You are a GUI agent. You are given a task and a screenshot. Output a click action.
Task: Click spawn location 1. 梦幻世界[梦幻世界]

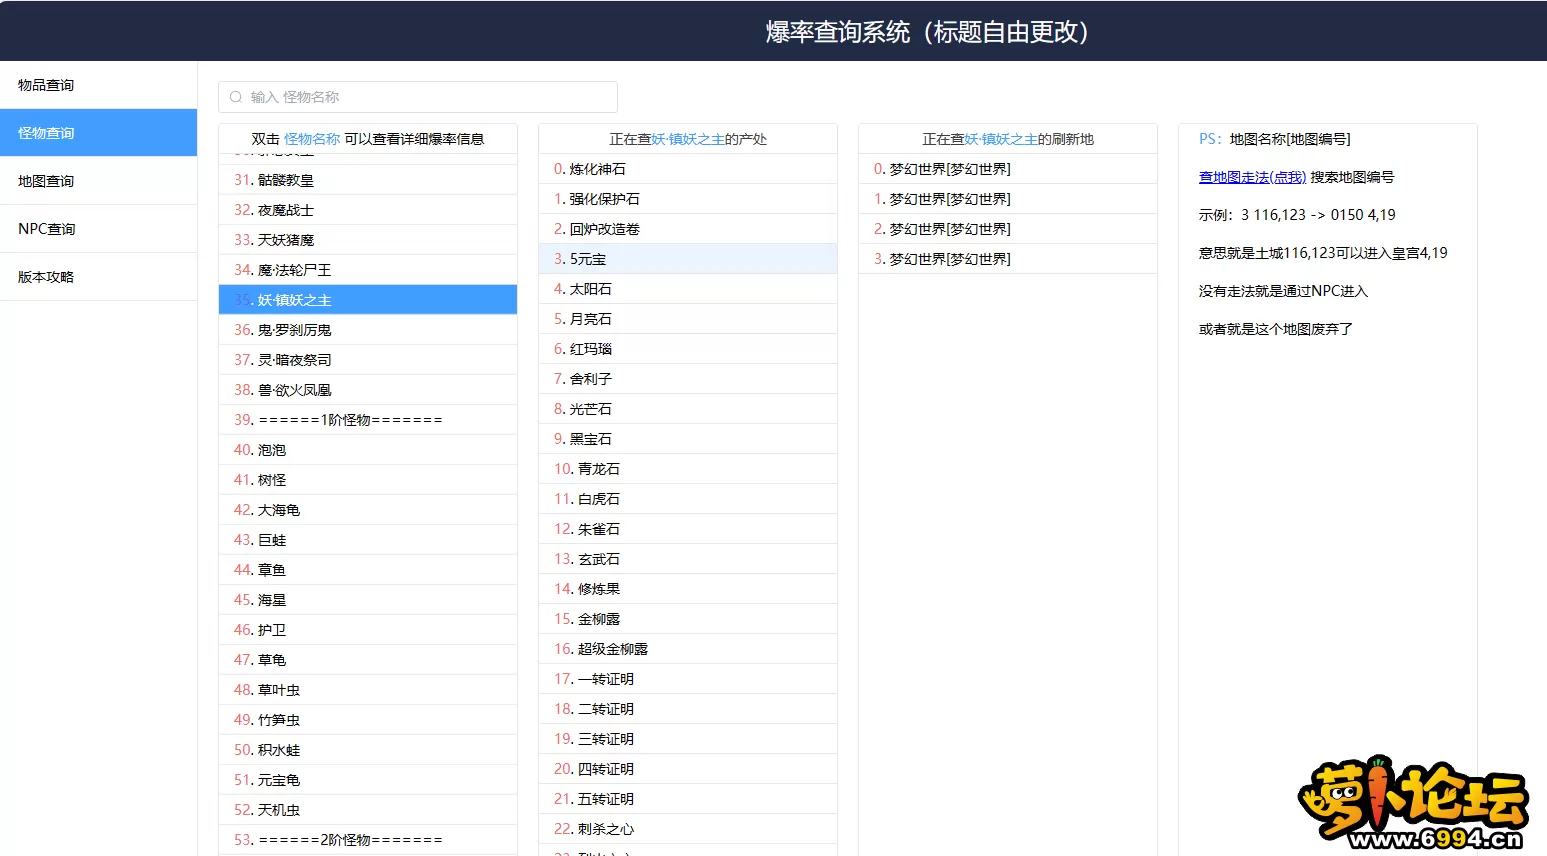coord(1008,199)
